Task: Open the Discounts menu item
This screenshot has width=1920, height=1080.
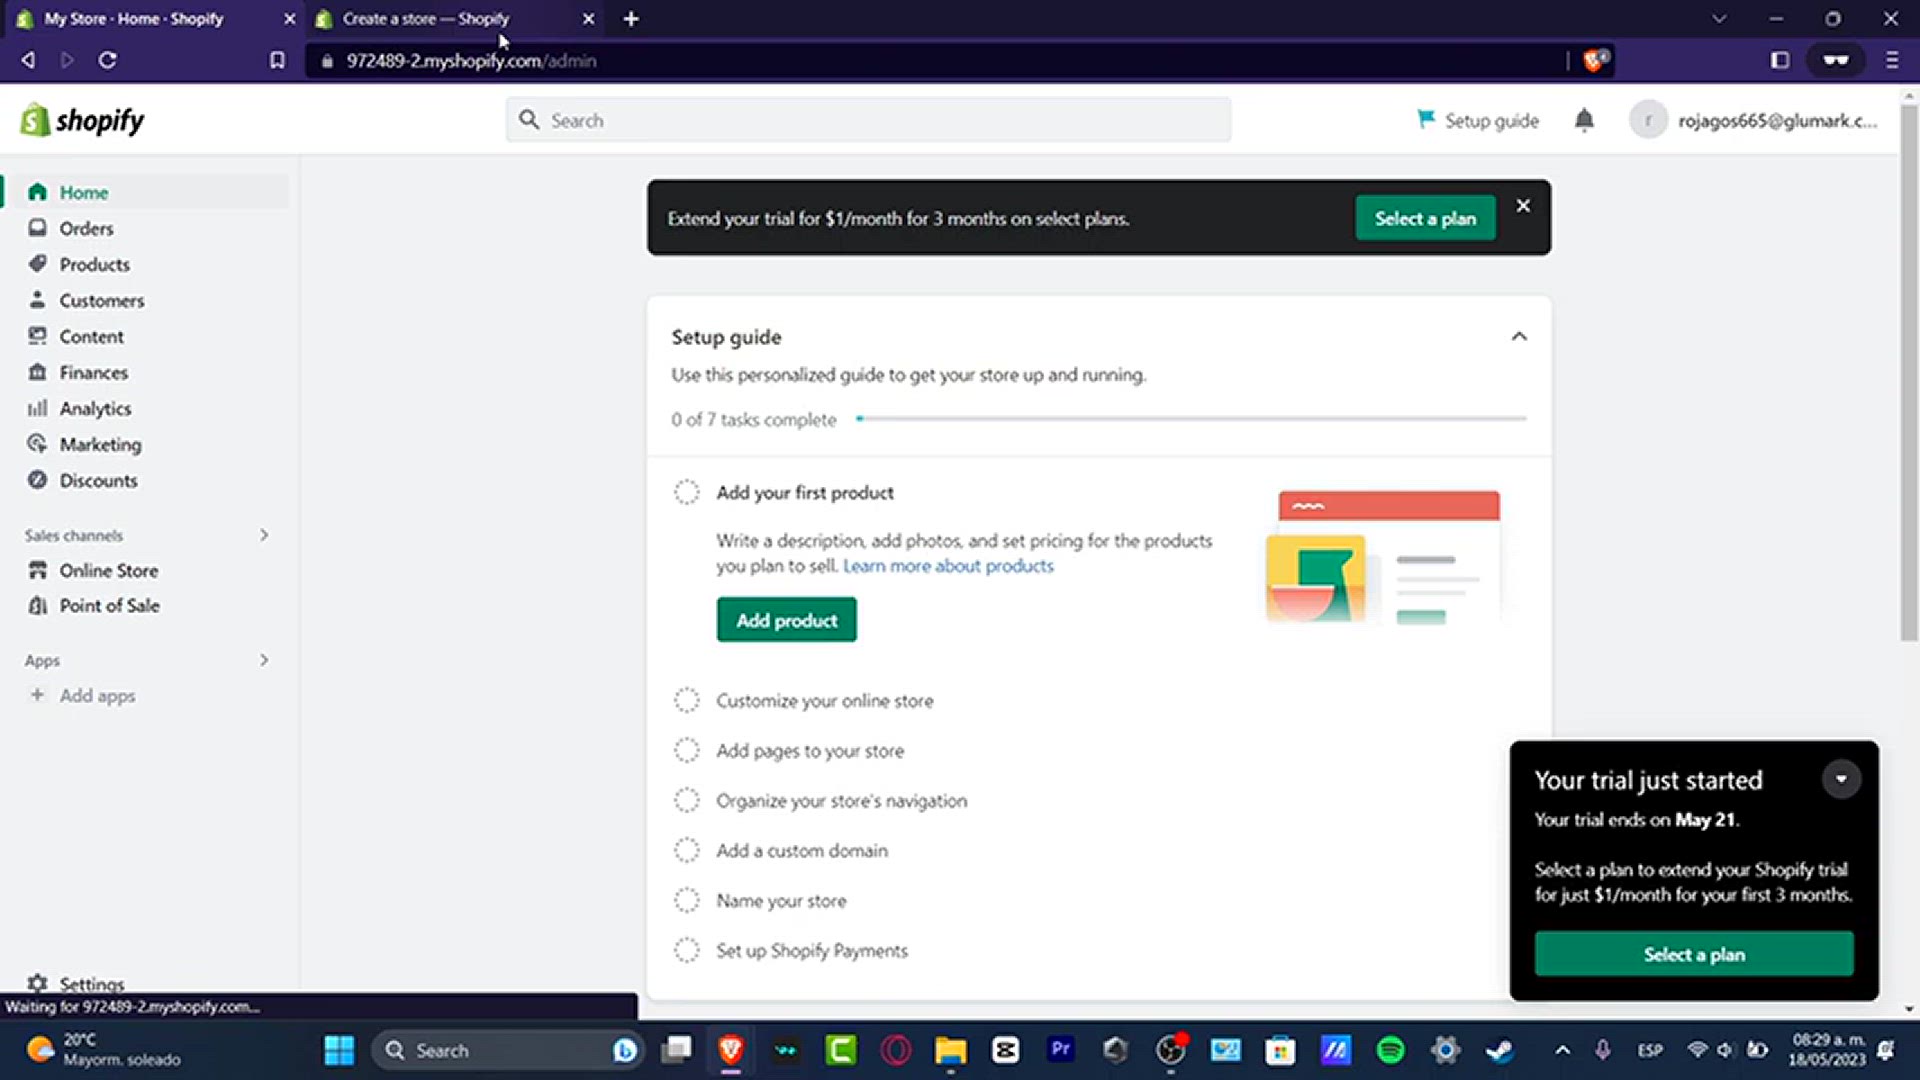Action: tap(145, 480)
